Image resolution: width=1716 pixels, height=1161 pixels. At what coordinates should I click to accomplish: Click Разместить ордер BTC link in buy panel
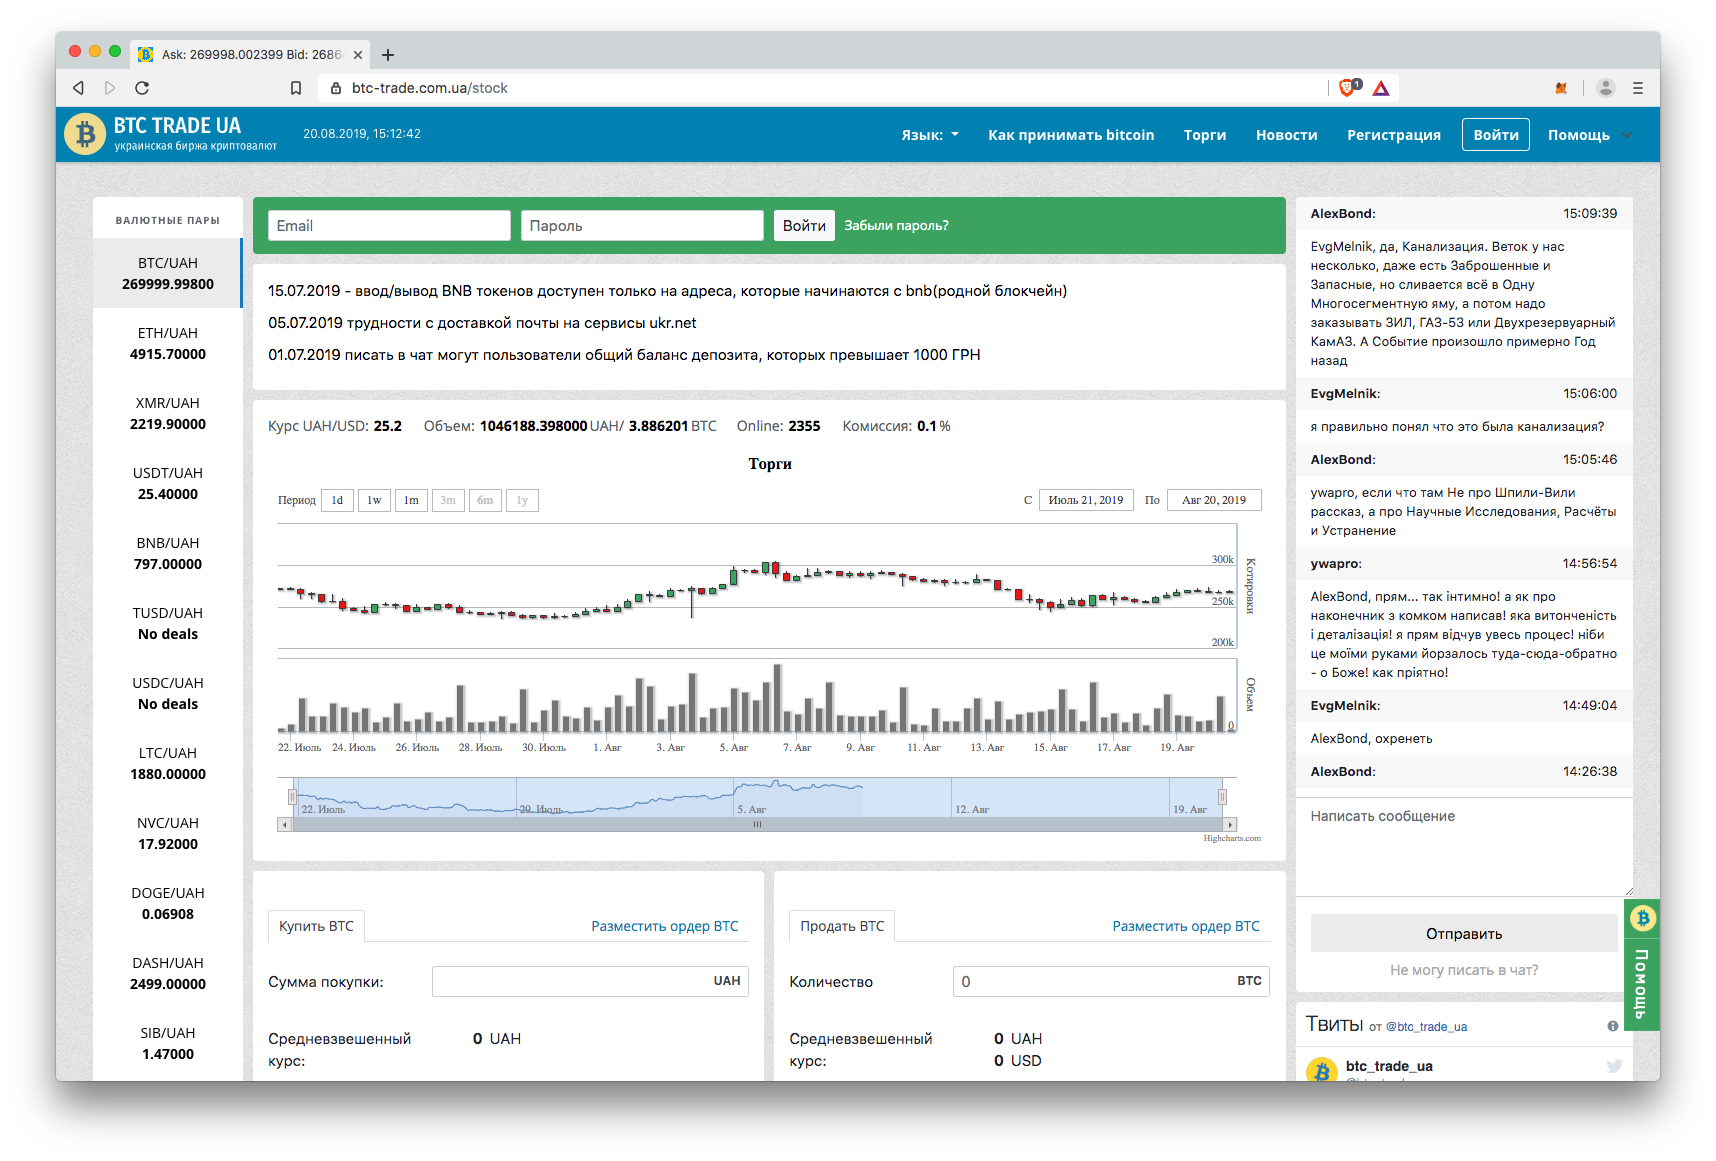pyautogui.click(x=665, y=926)
